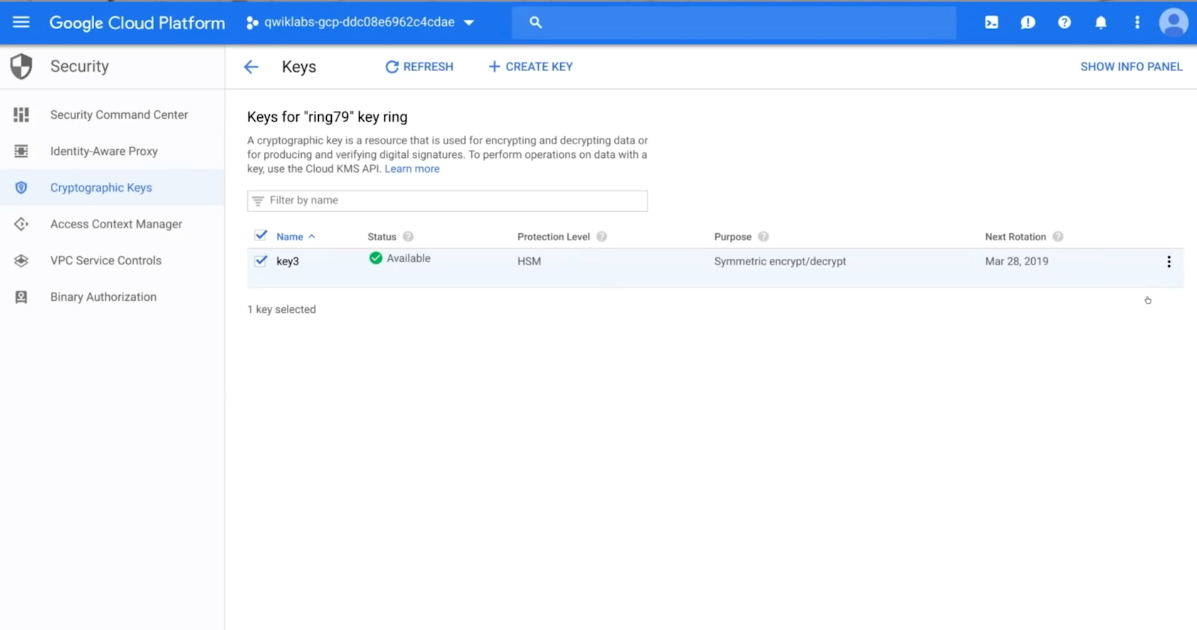Viewport: 1197px width, 630px height.
Task: Click the filter icon in filter box
Action: 258,201
